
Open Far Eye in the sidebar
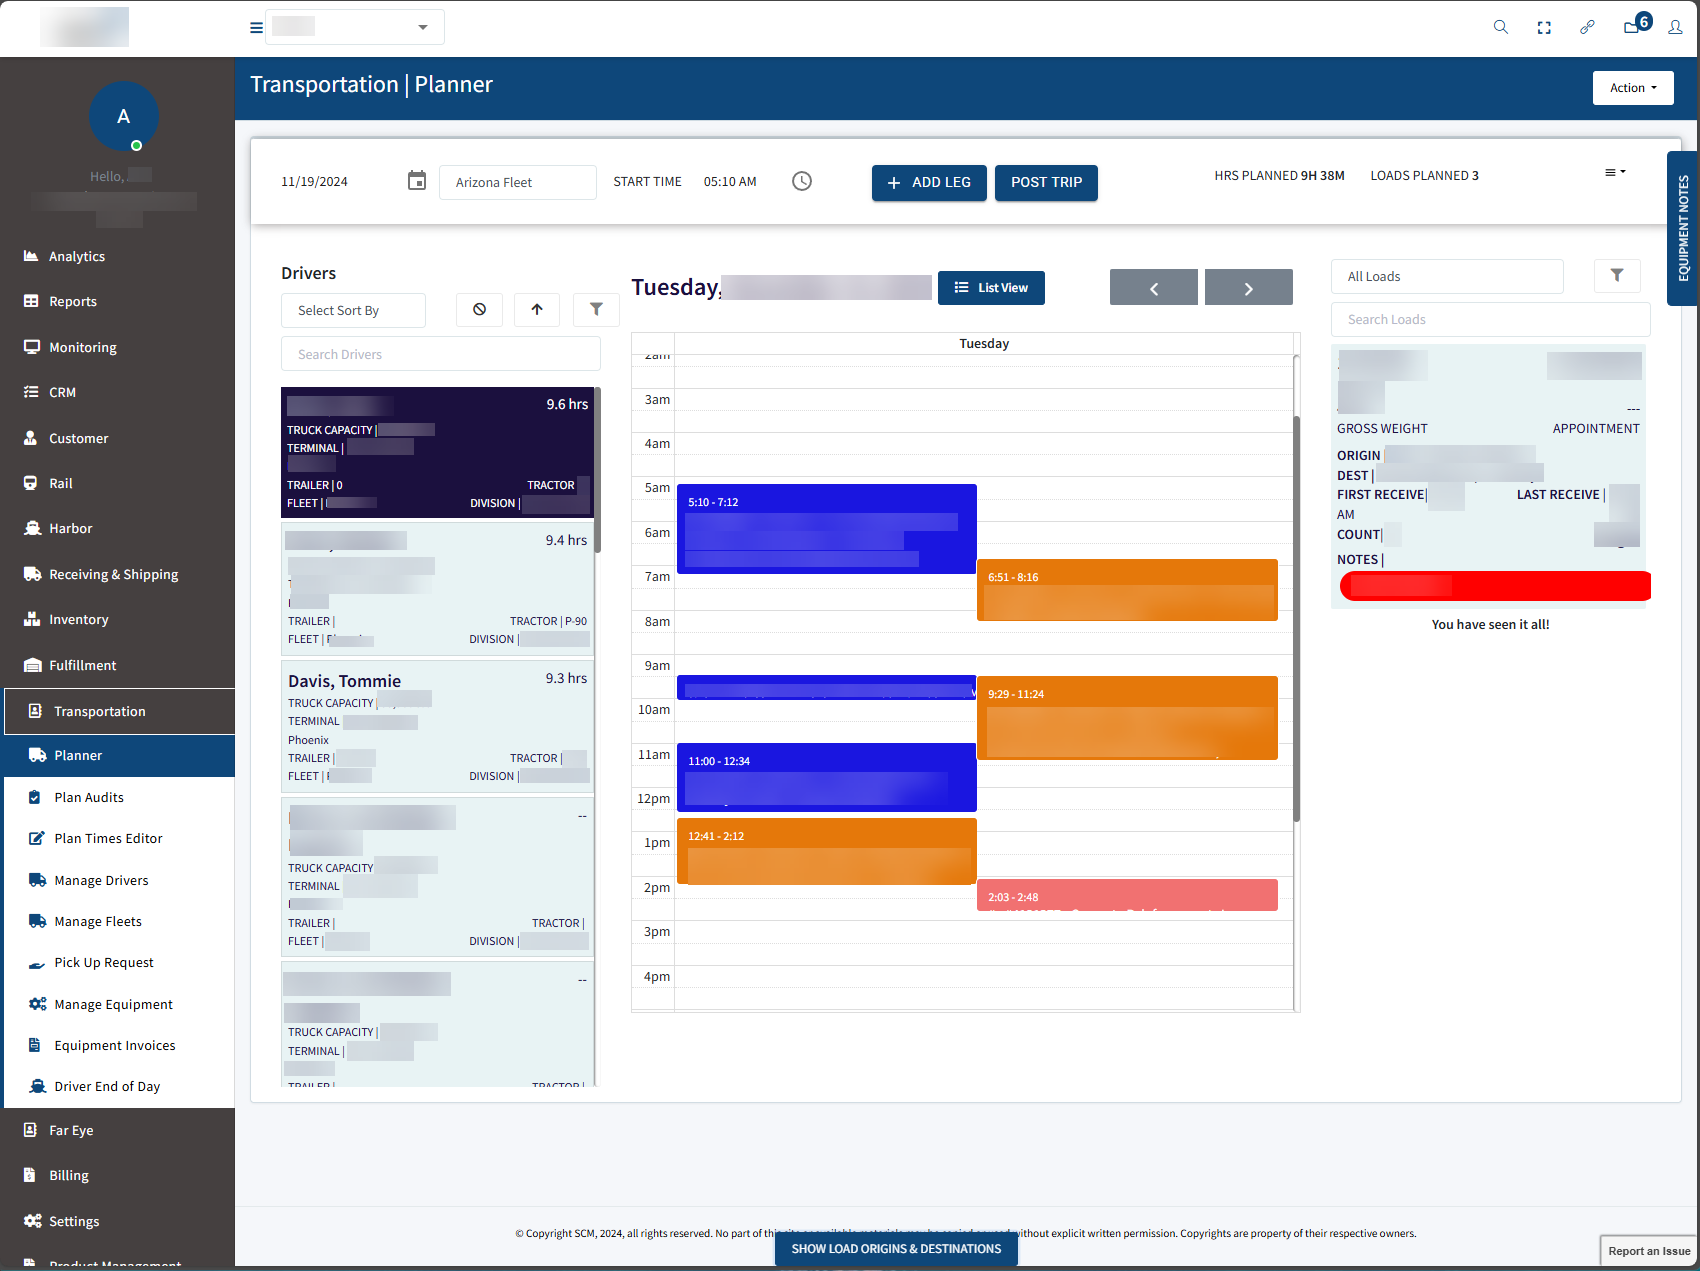[x=71, y=1130]
